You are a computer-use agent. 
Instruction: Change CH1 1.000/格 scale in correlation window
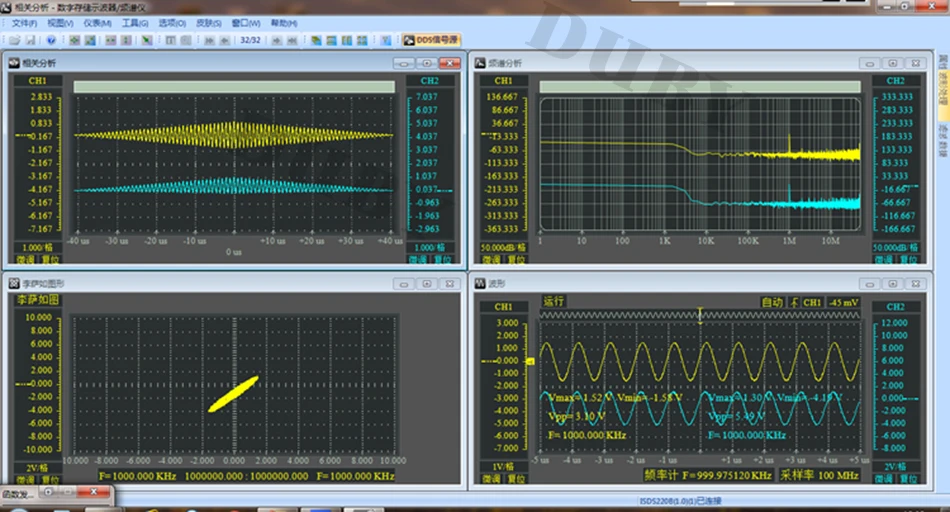tap(37, 247)
